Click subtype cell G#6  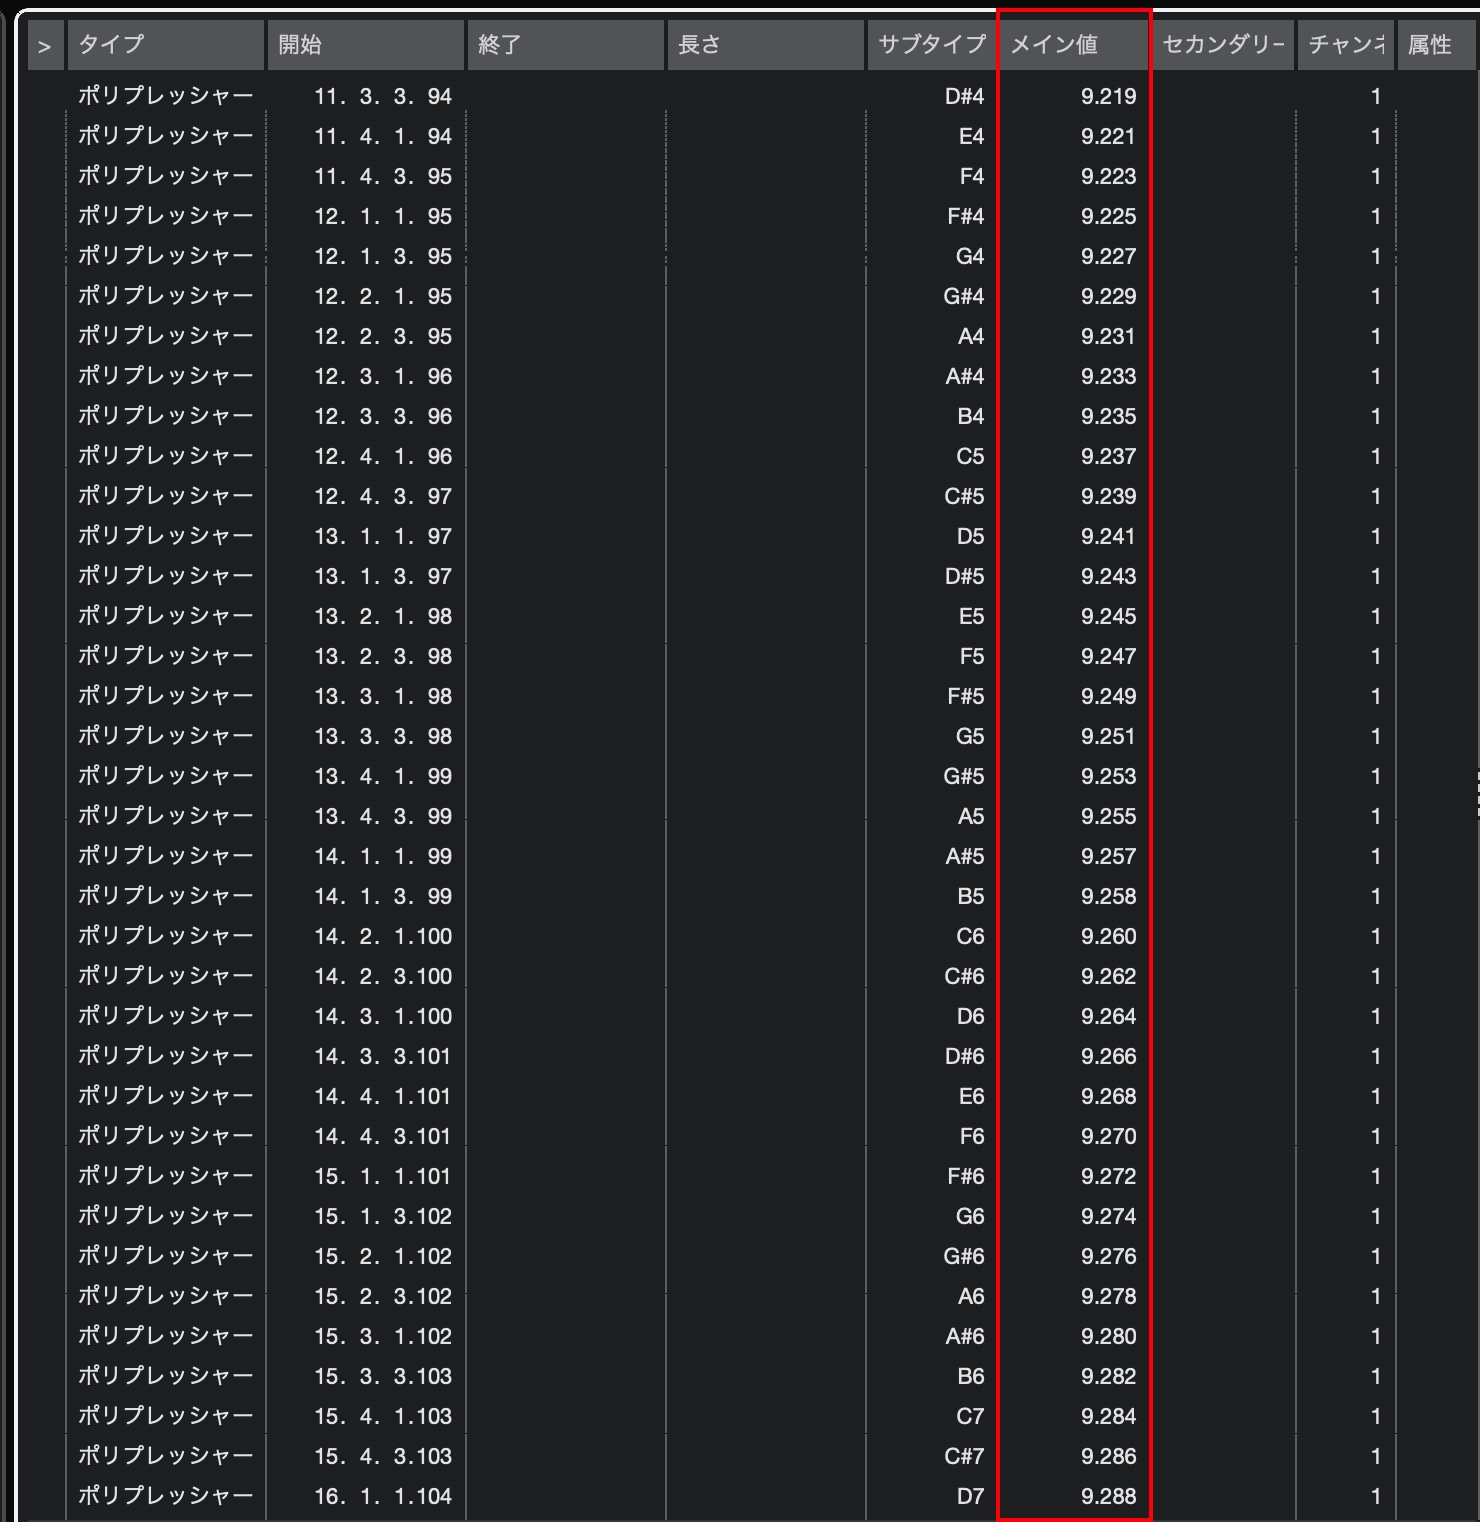click(x=964, y=1256)
